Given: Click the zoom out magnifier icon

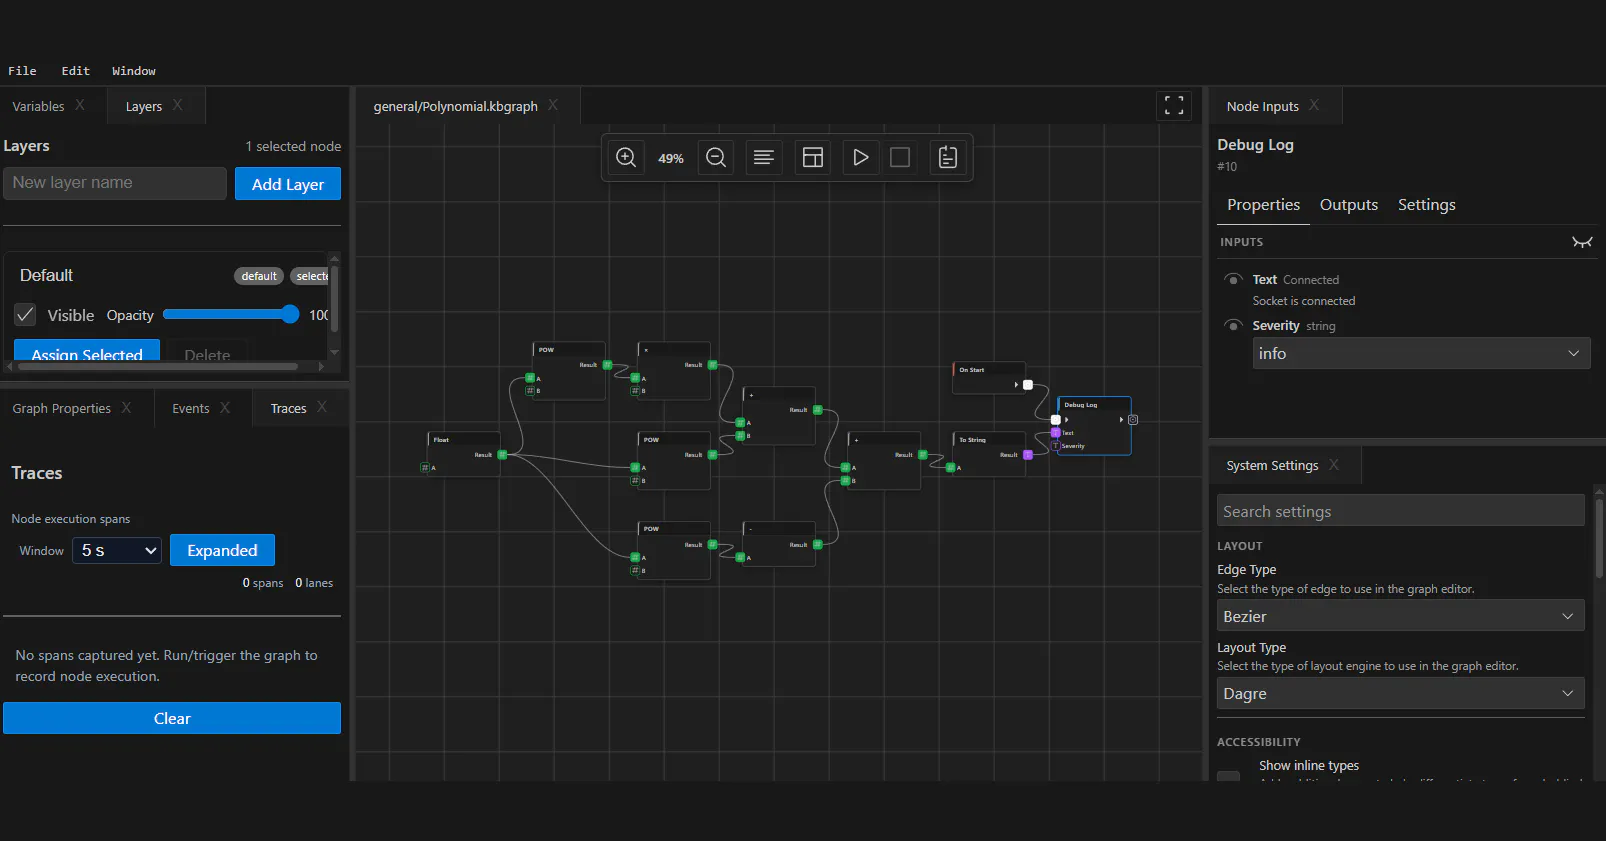Looking at the screenshot, I should point(716,158).
